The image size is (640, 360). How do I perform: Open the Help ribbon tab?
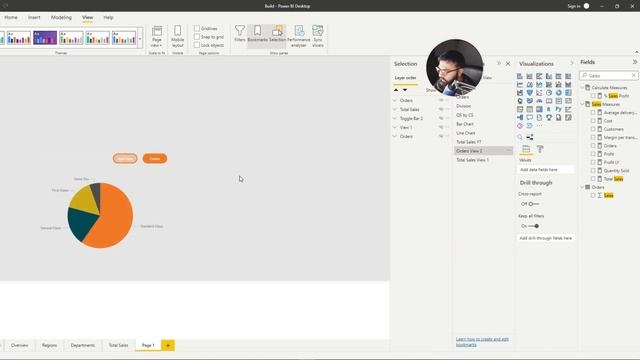(x=108, y=18)
